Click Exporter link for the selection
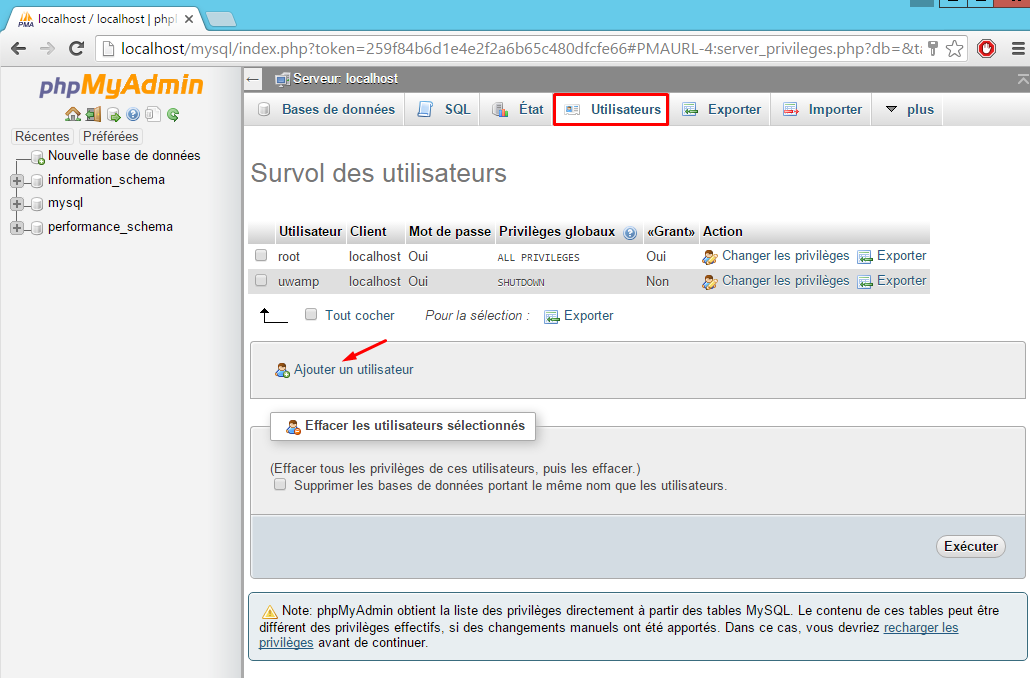The height and width of the screenshot is (678, 1030). pyautogui.click(x=589, y=316)
